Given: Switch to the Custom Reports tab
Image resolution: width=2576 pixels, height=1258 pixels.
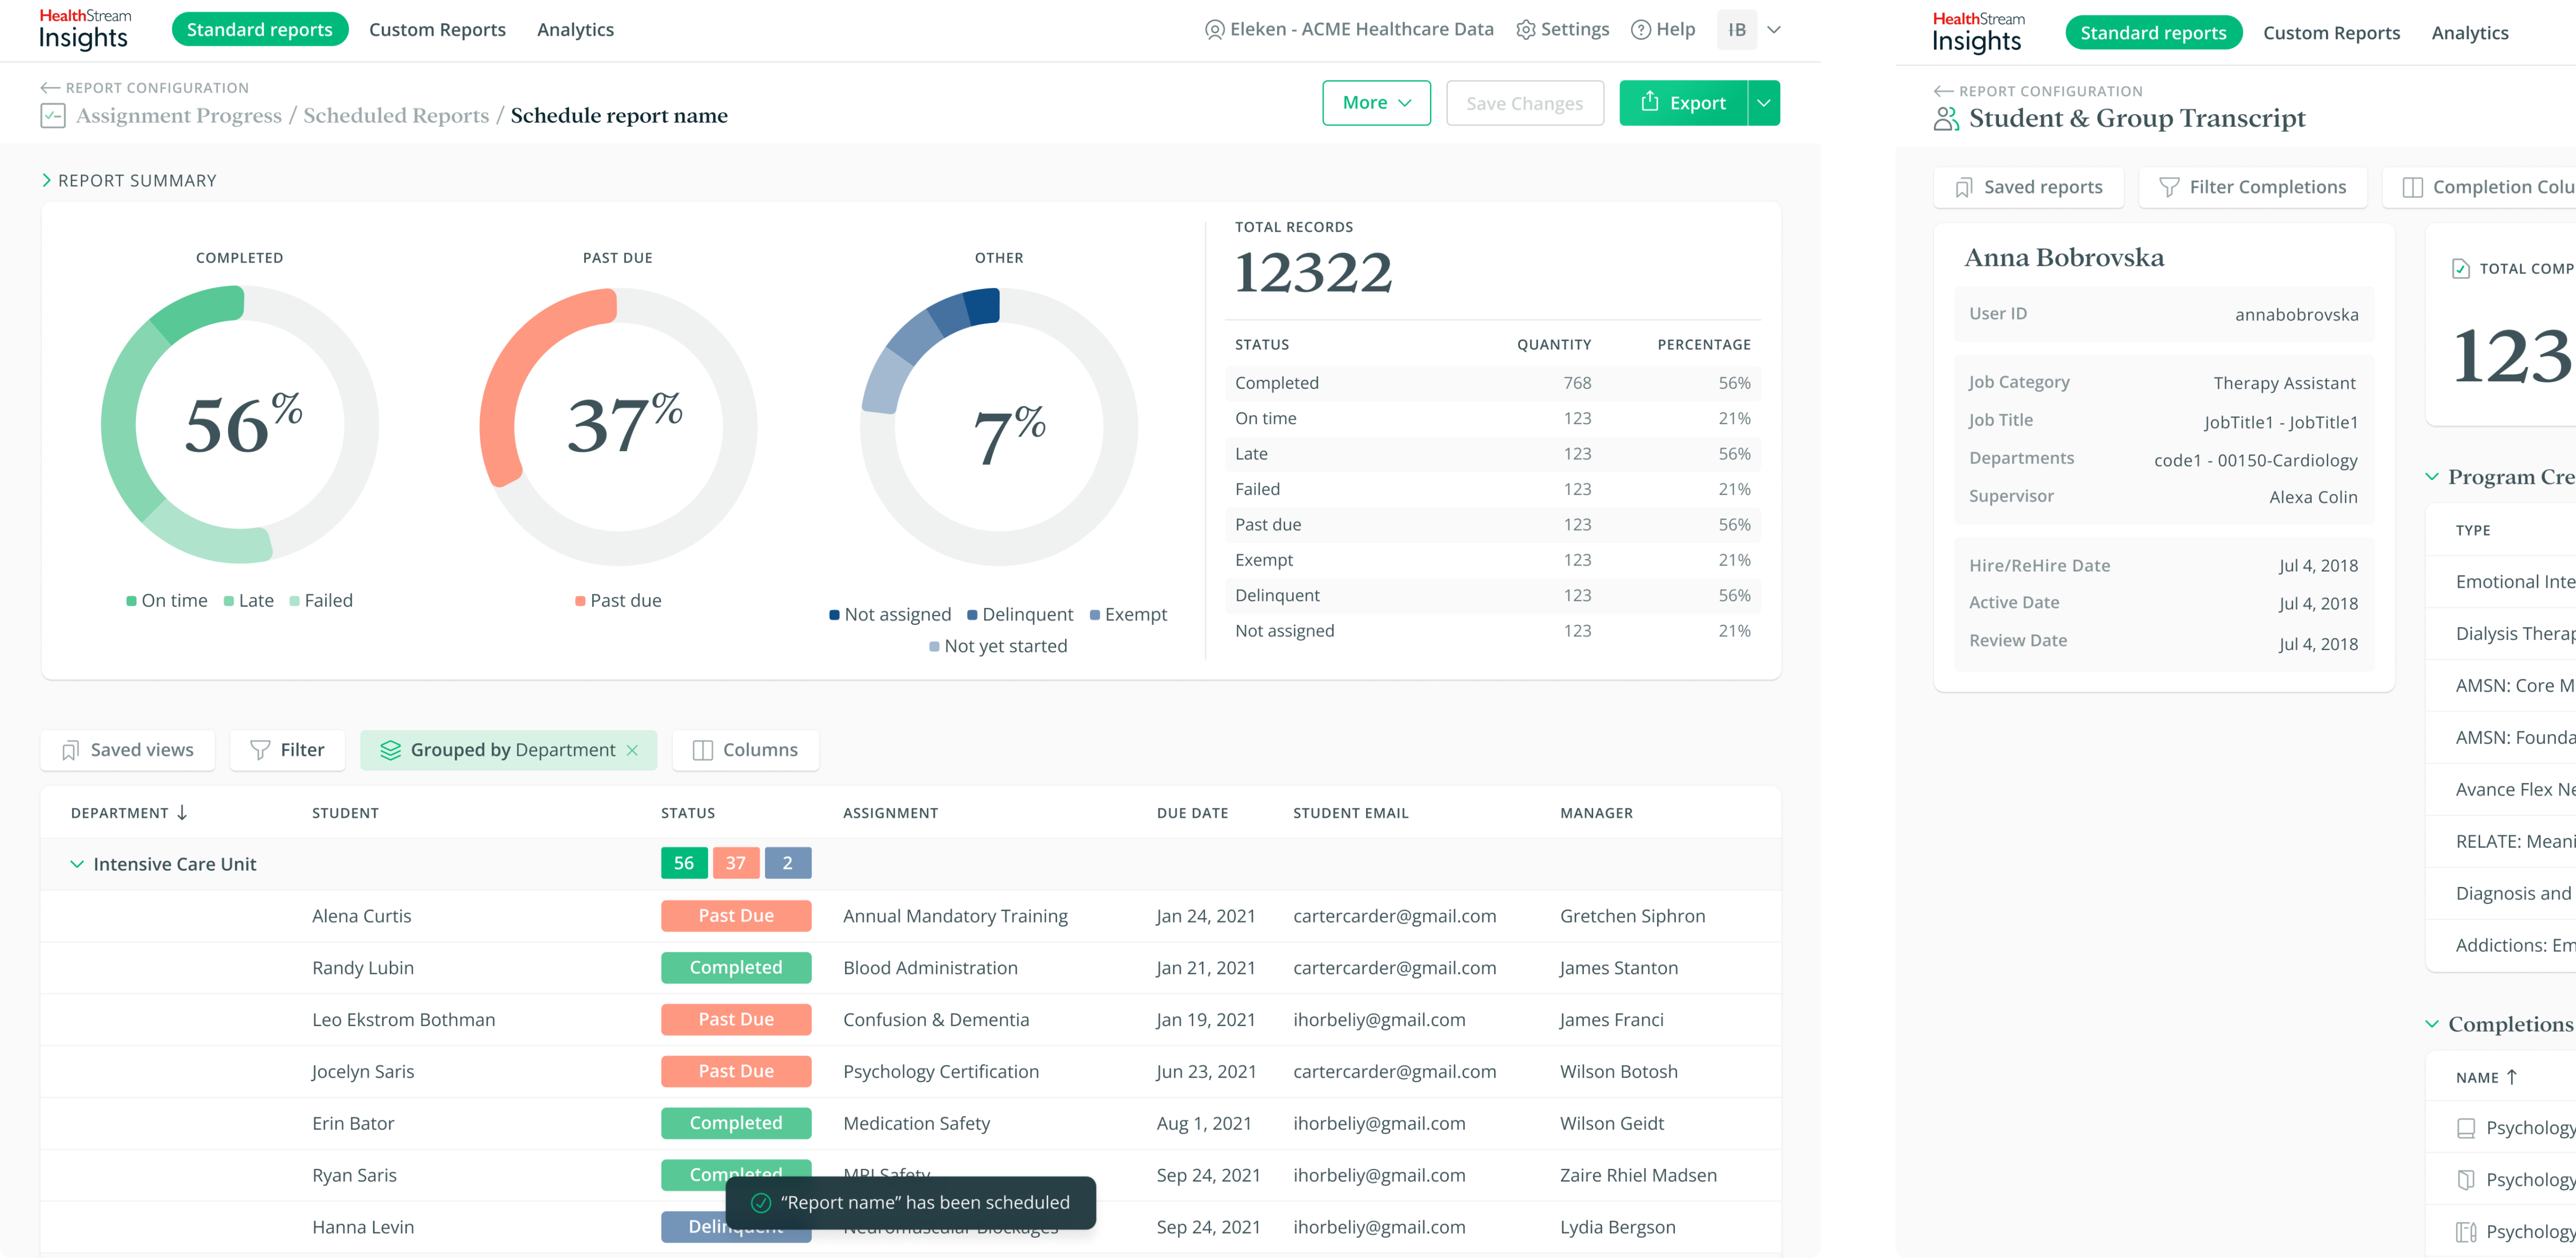Looking at the screenshot, I should tap(437, 30).
